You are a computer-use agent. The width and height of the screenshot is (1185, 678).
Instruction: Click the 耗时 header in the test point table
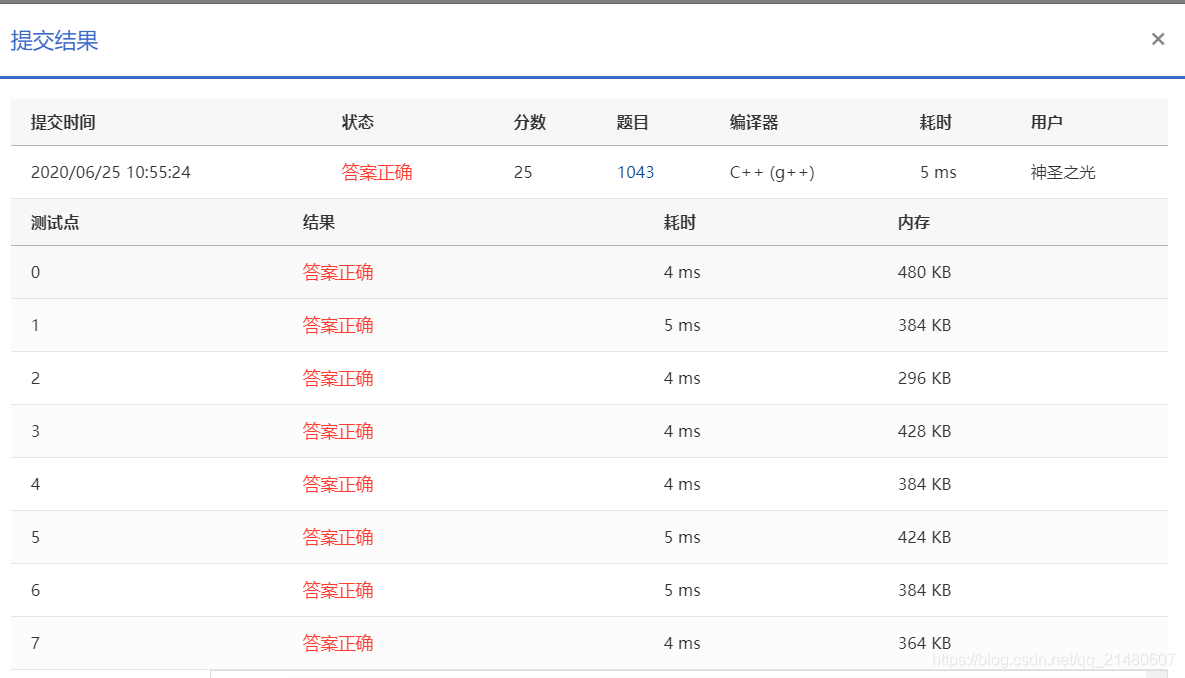coord(679,222)
